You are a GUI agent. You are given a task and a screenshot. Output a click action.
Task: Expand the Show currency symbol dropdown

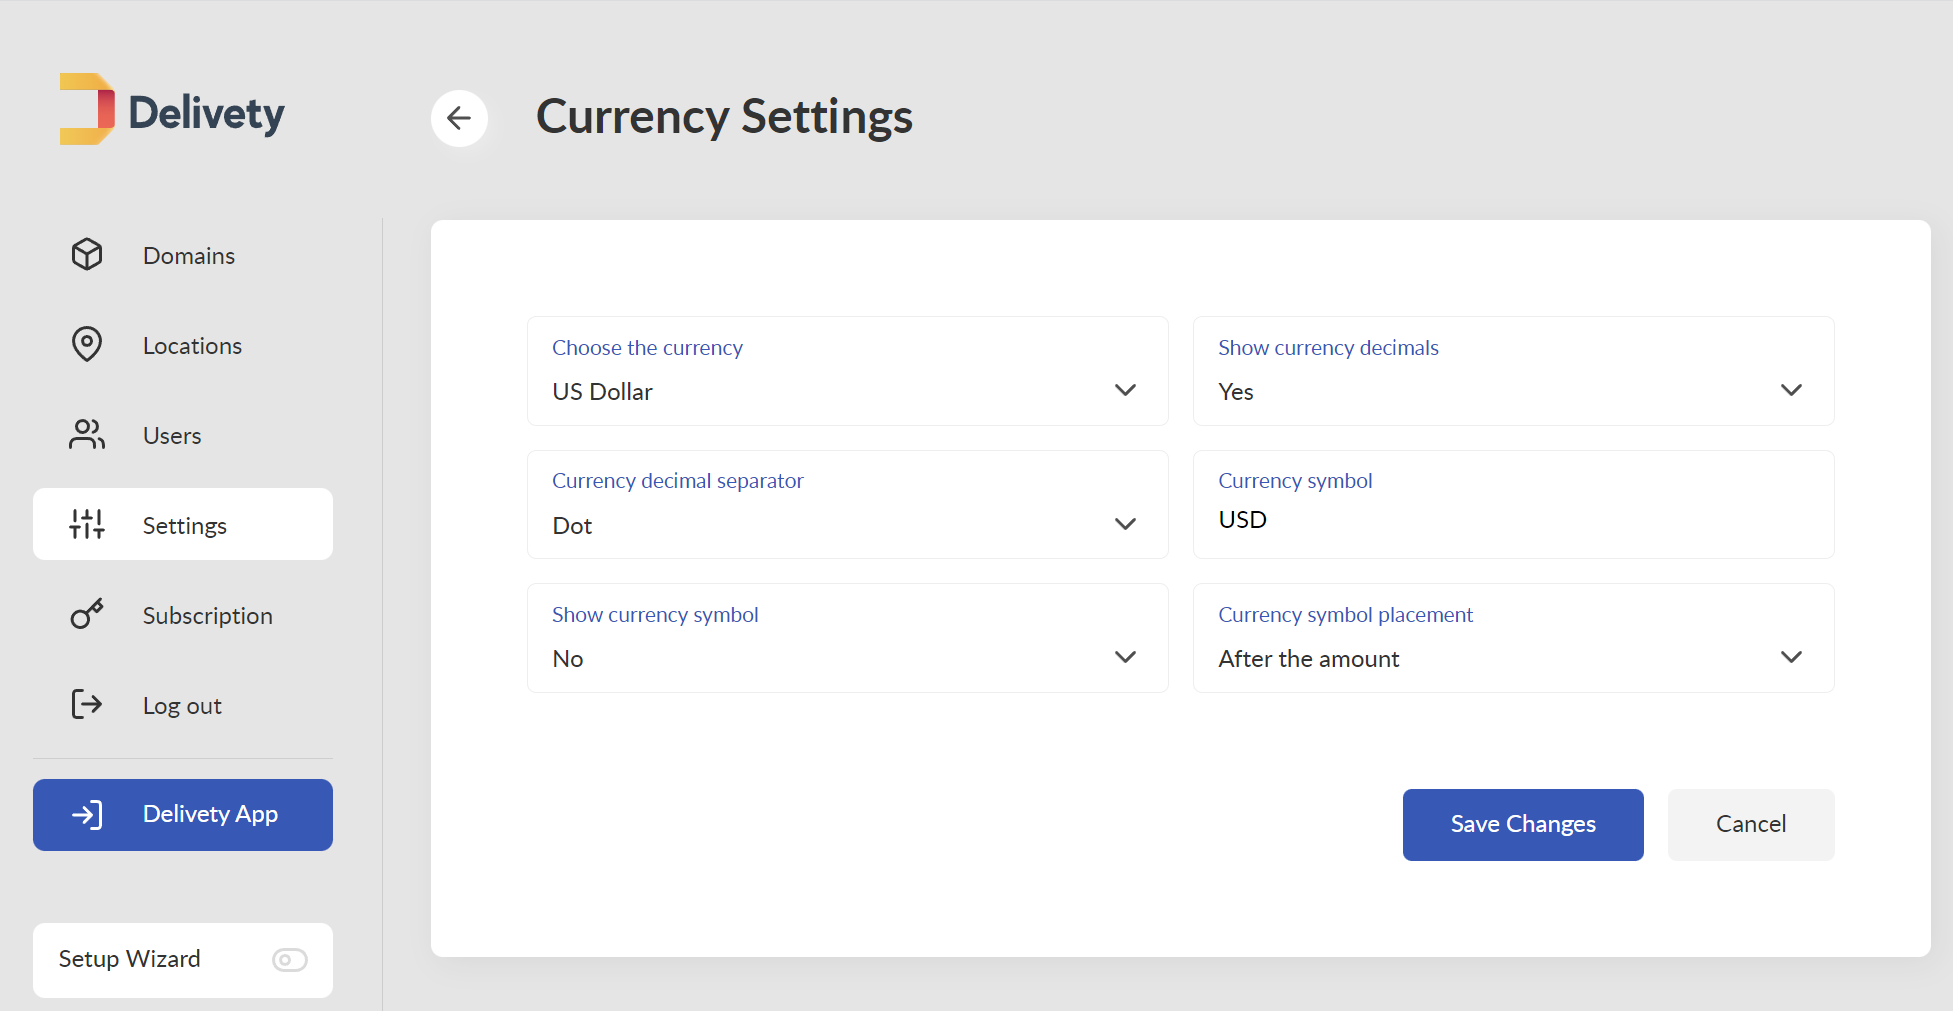point(848,638)
